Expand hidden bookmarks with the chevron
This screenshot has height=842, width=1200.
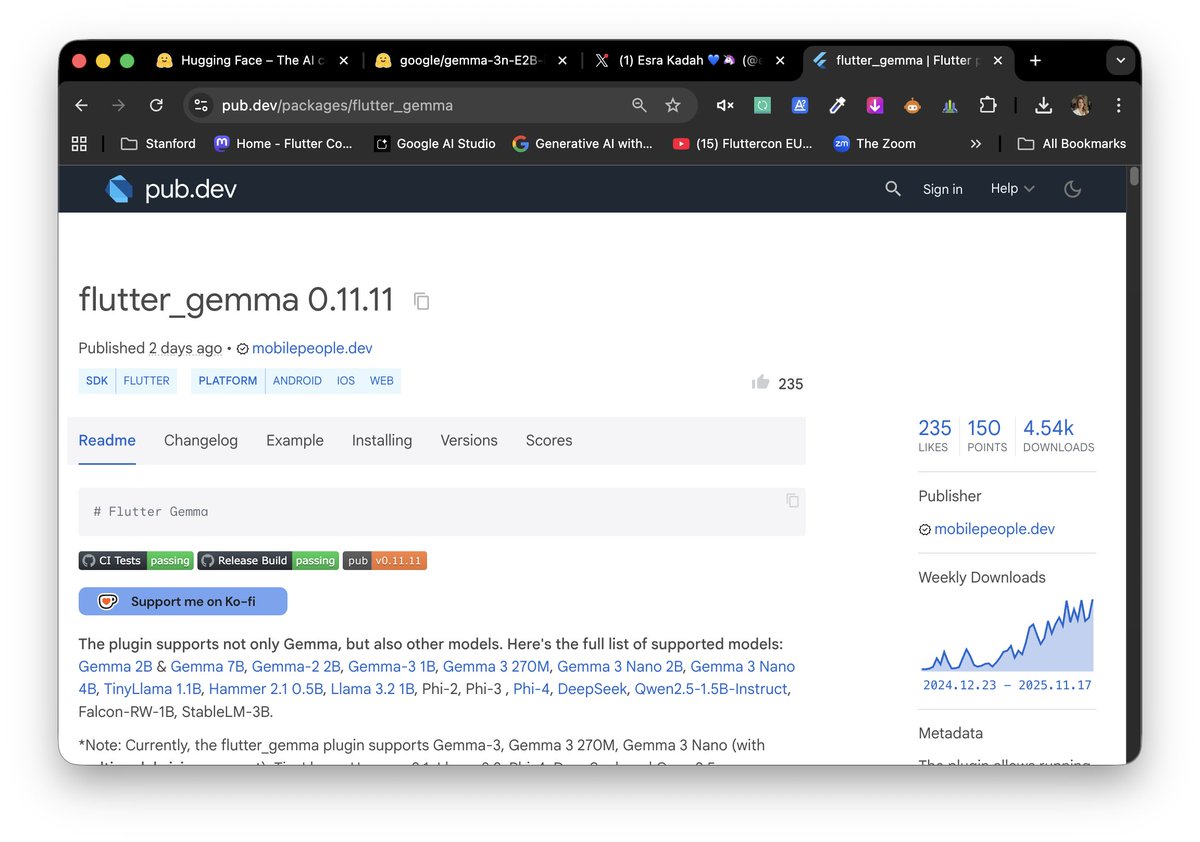[x=975, y=143]
